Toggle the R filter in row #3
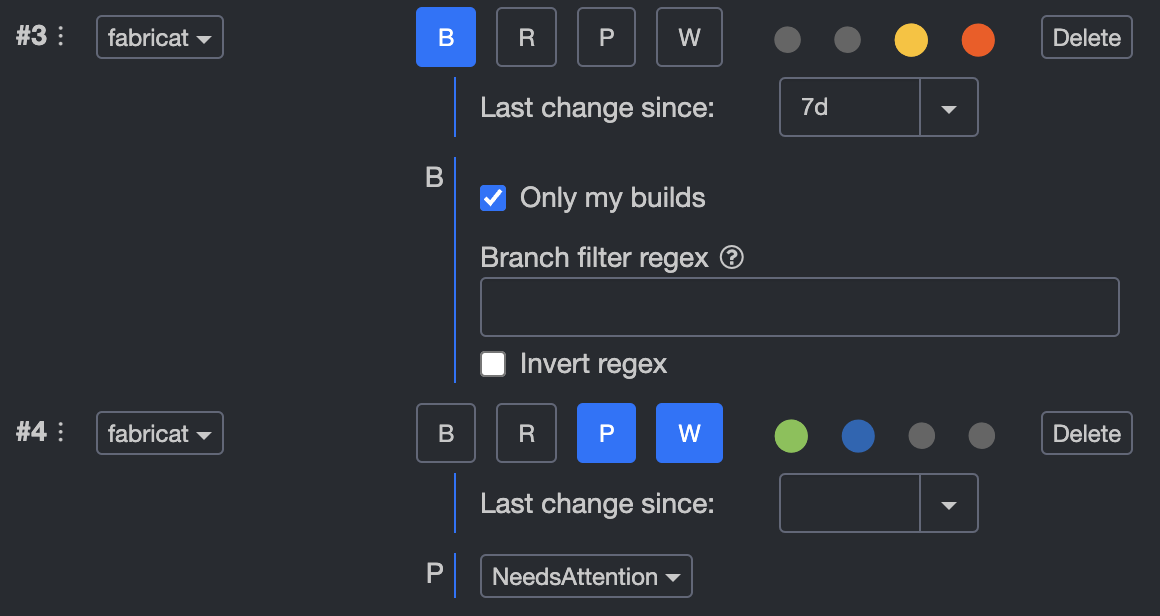 tap(526, 38)
